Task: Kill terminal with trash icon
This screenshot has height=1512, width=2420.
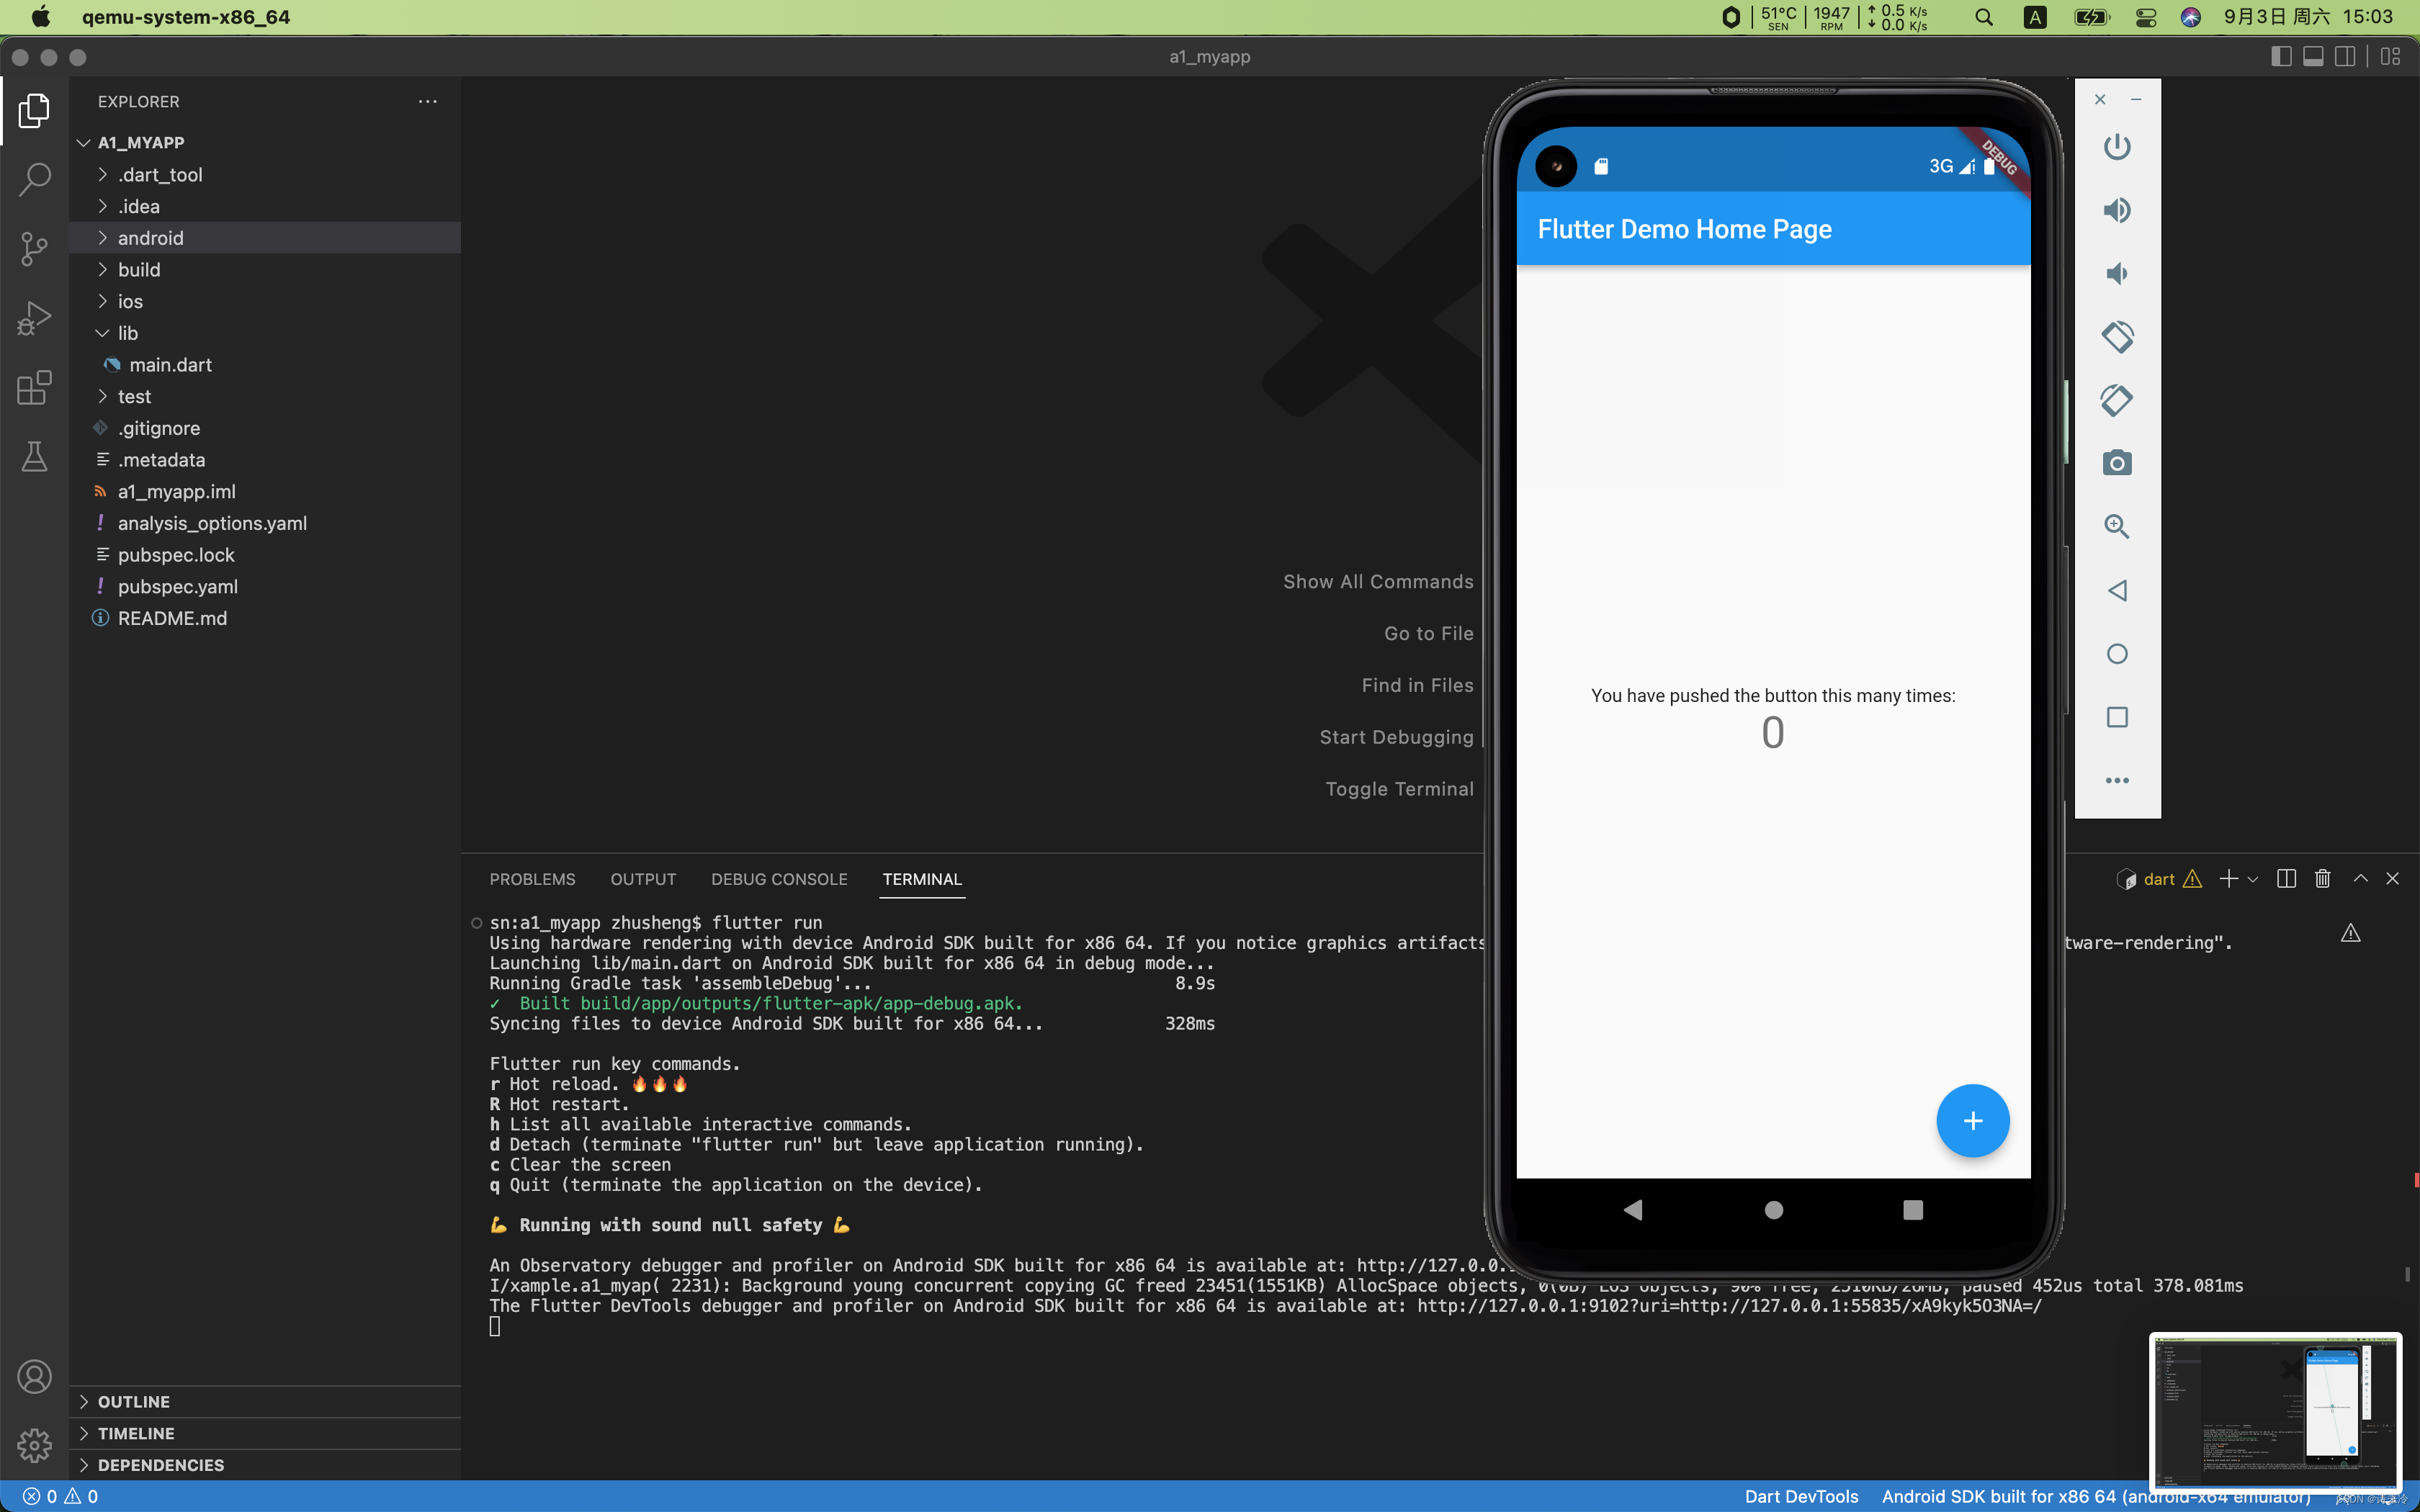Action: (x=2322, y=879)
